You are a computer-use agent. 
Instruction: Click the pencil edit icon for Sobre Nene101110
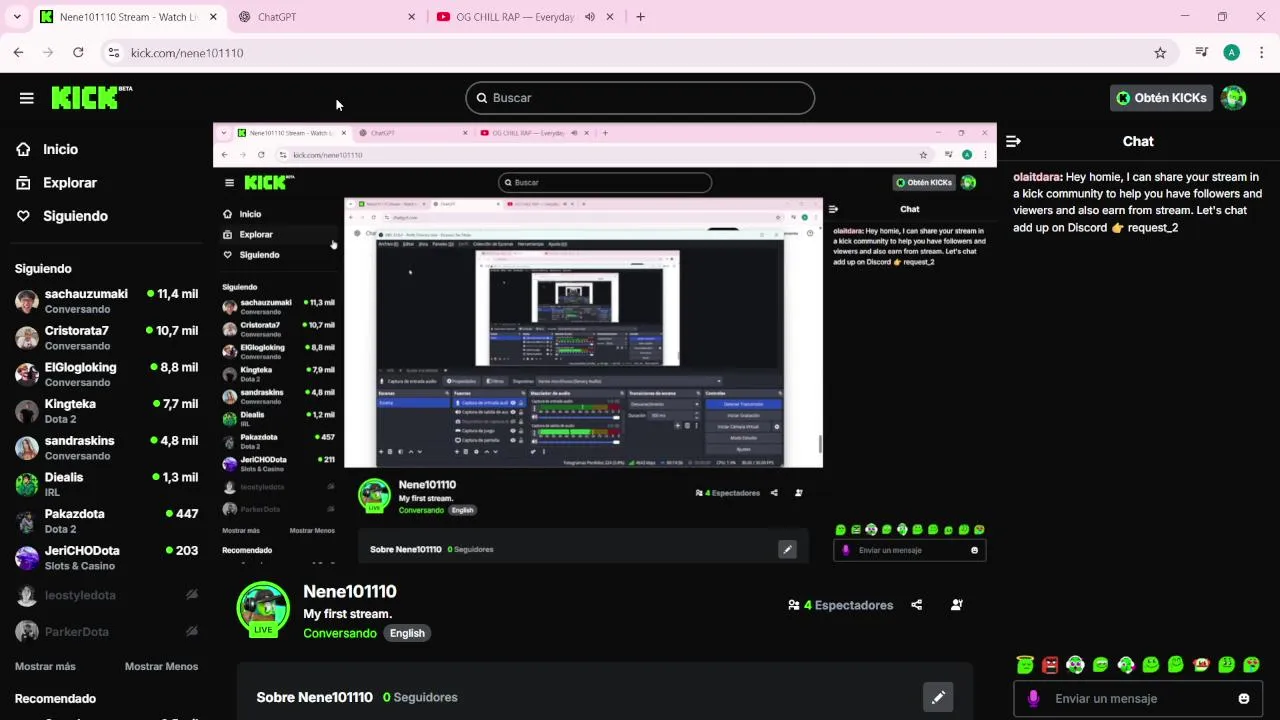tap(938, 698)
